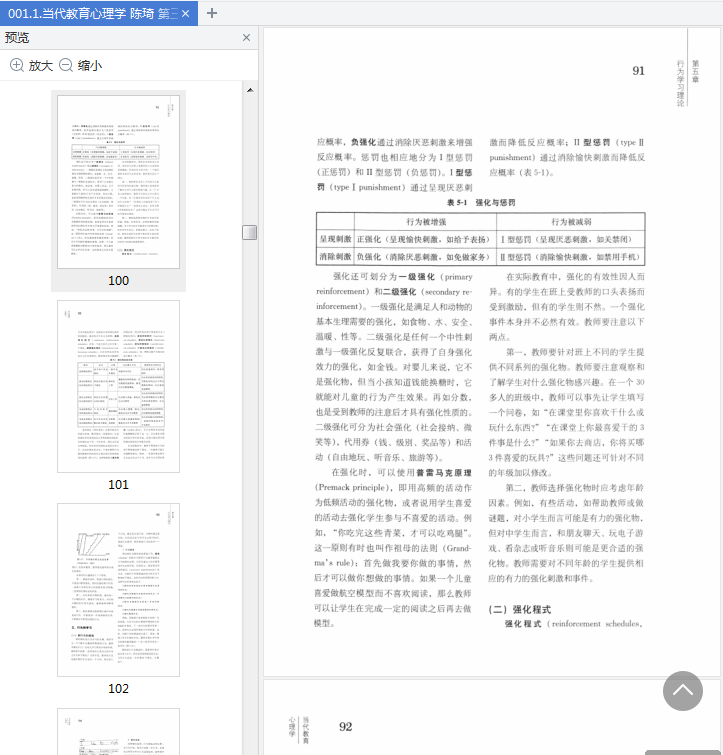This screenshot has width=723, height=755.
Task: Click the table cell starting Ⅱ型惩罚
Action: point(570,257)
